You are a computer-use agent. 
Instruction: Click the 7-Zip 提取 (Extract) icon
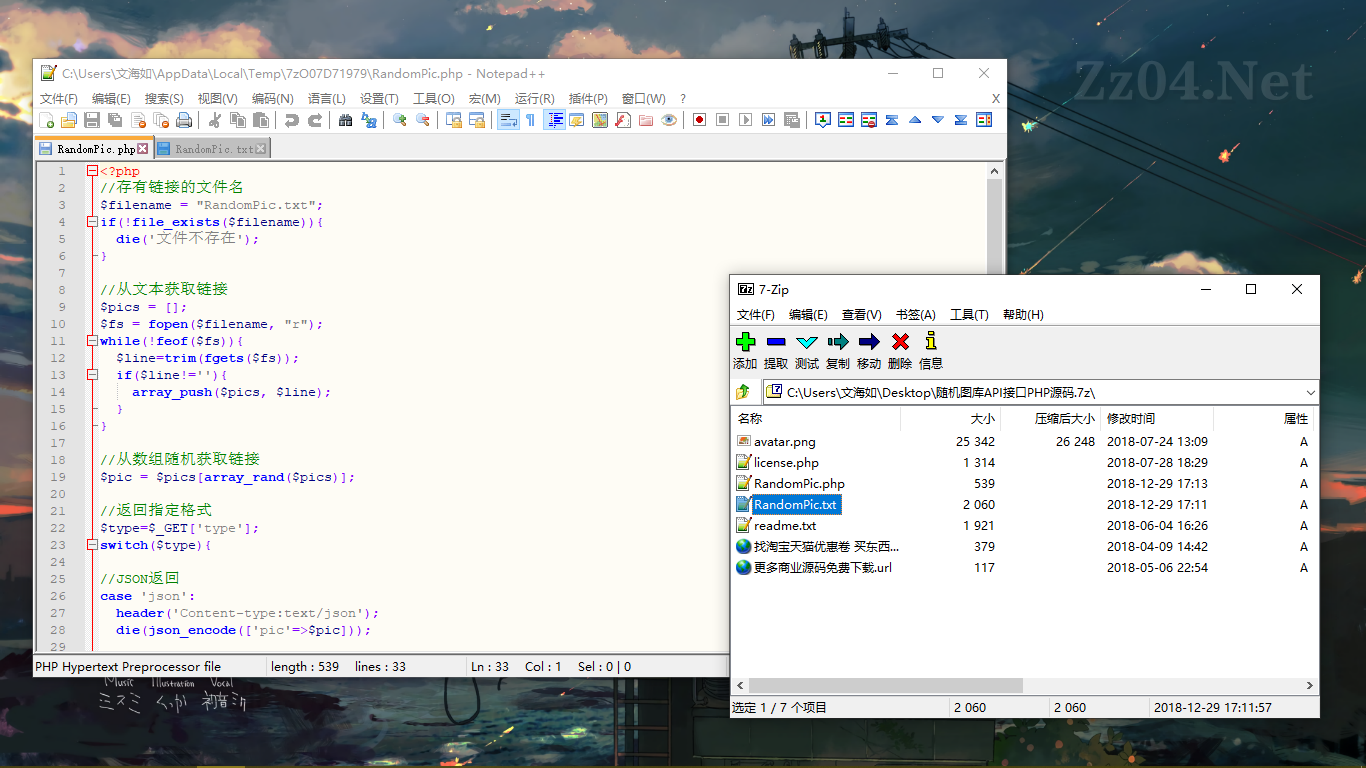776,342
